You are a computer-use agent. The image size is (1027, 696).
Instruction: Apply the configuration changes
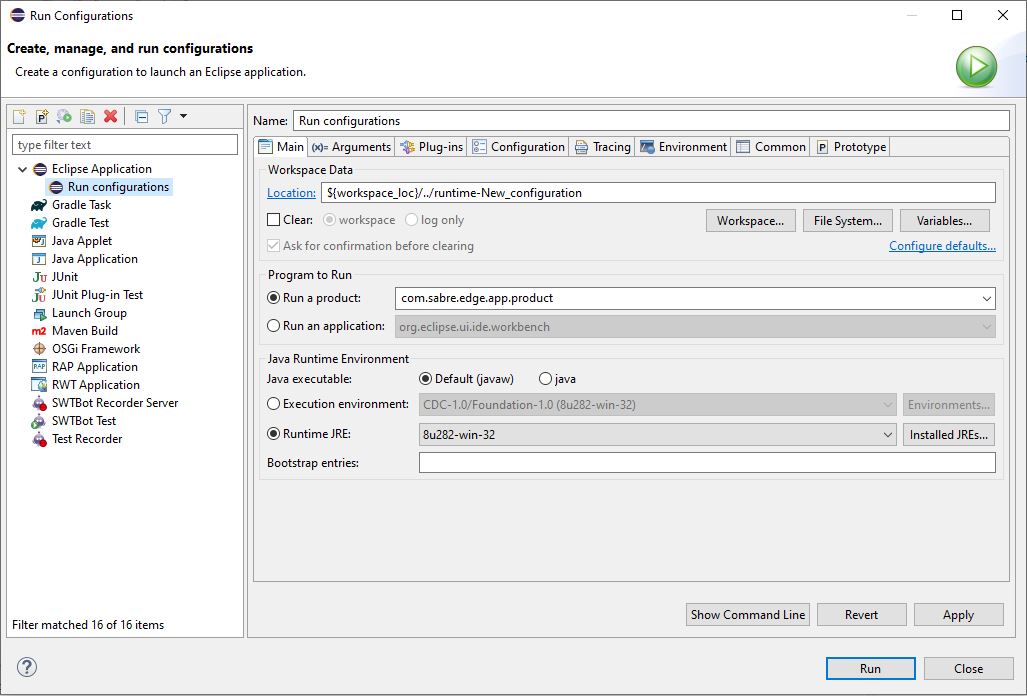(958, 615)
